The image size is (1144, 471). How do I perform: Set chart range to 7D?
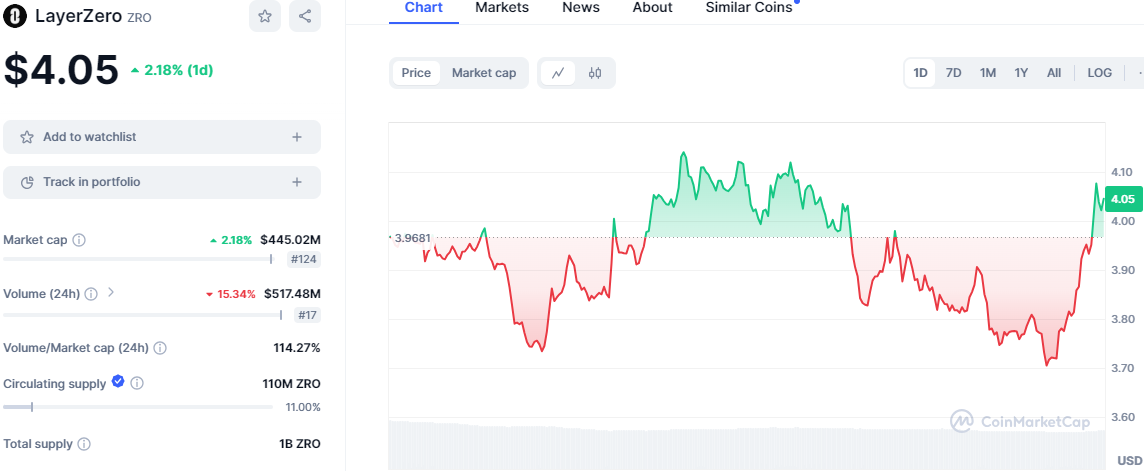(953, 73)
